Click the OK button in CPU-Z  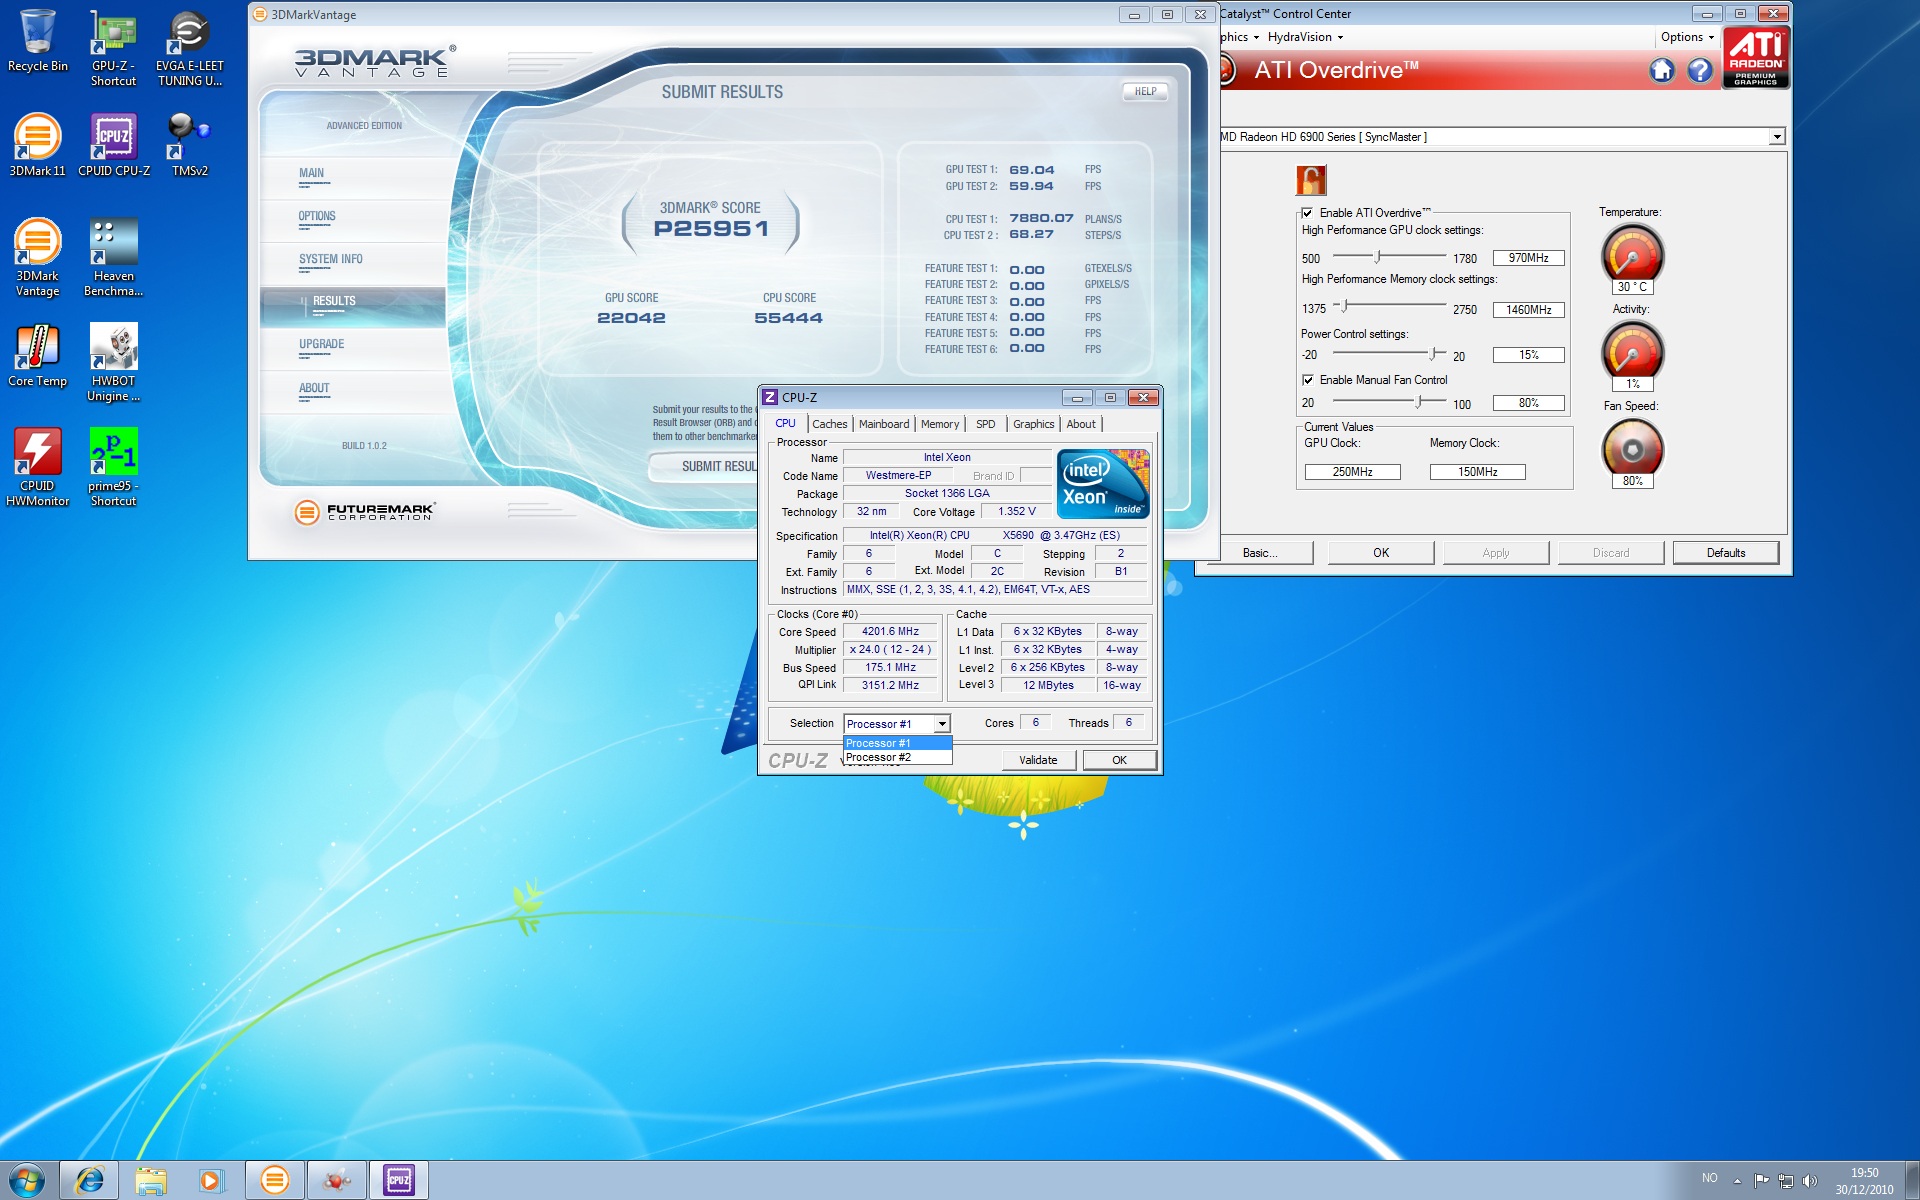point(1119,760)
